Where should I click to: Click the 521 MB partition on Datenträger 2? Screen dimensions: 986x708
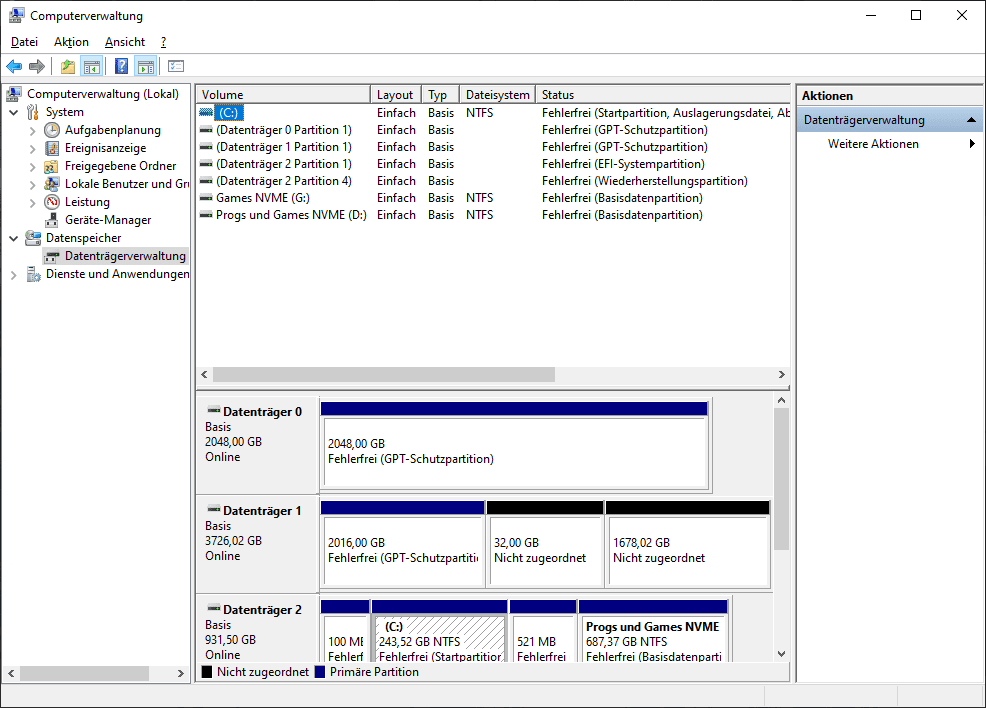point(543,631)
